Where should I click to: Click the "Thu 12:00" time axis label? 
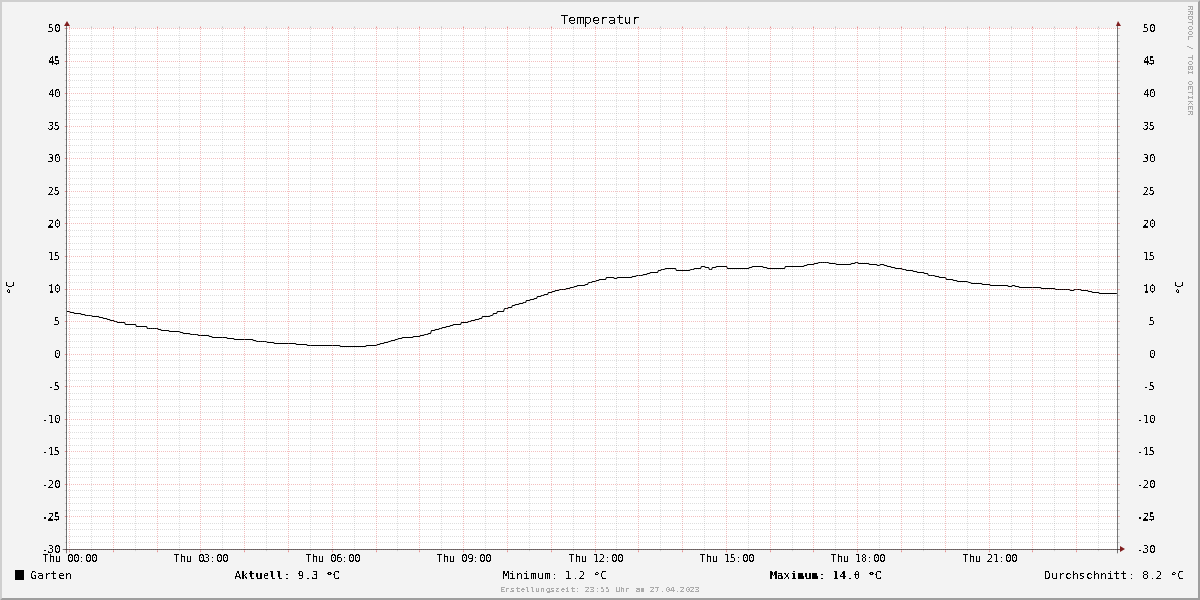[596, 558]
